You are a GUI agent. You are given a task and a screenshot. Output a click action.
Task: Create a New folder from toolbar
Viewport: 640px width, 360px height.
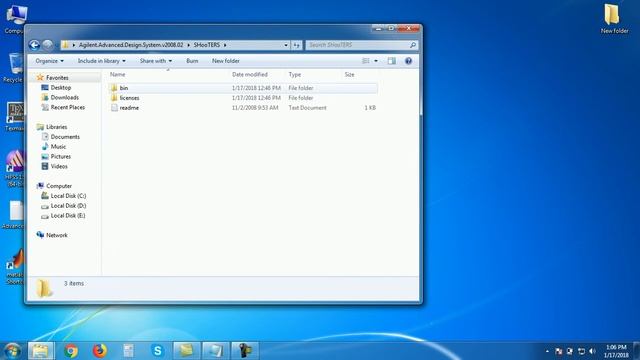pos(226,61)
